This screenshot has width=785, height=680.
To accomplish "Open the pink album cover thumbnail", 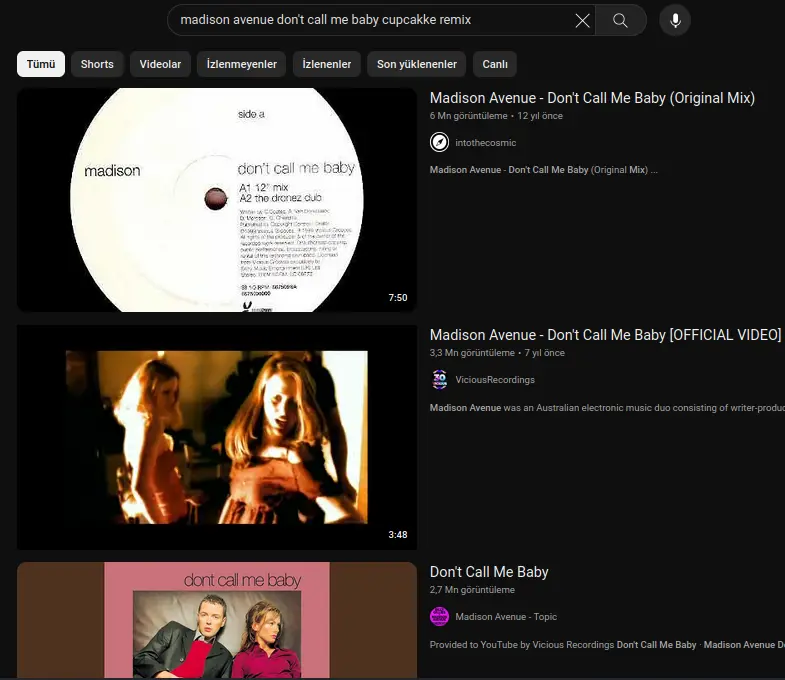I will (217, 620).
